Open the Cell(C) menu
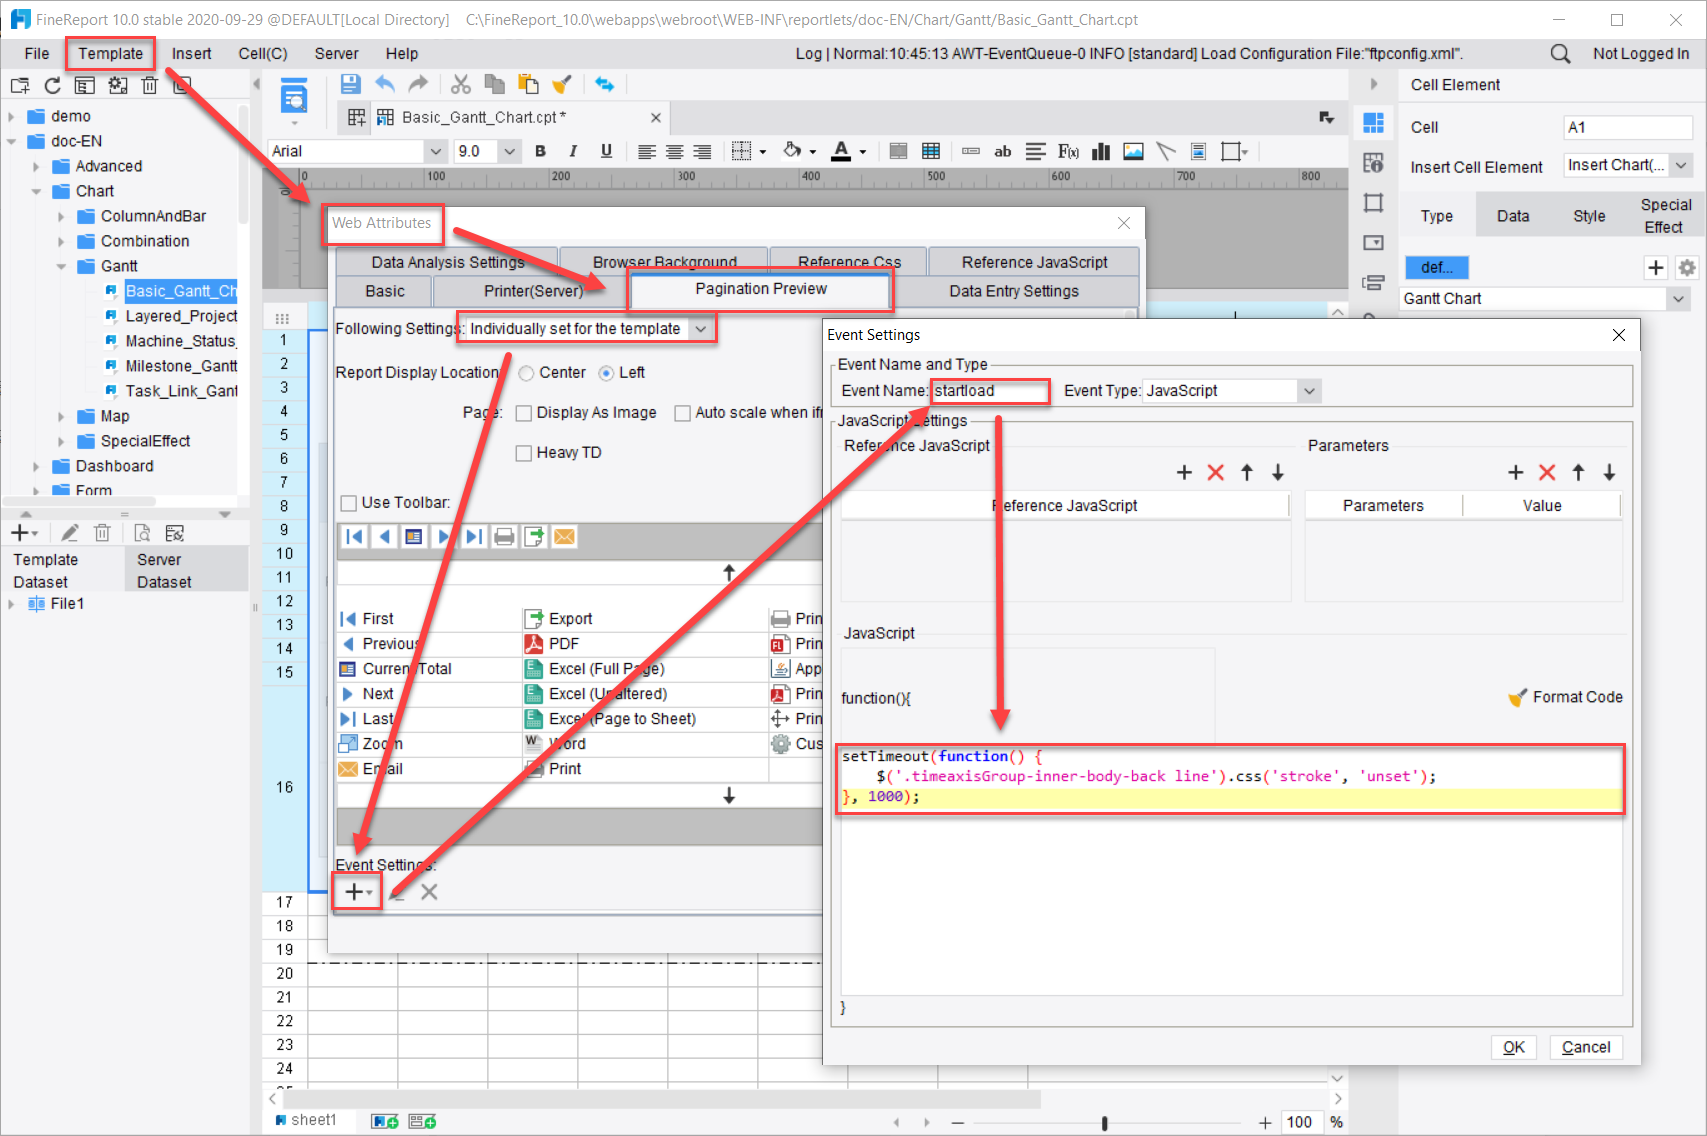Viewport: 1707px width, 1136px height. coord(263,54)
